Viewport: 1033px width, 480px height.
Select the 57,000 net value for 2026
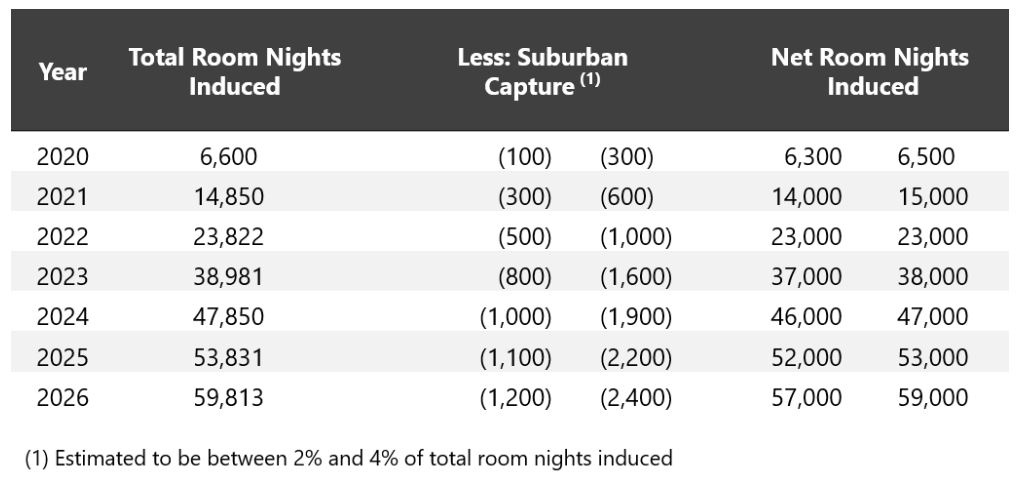pos(806,398)
